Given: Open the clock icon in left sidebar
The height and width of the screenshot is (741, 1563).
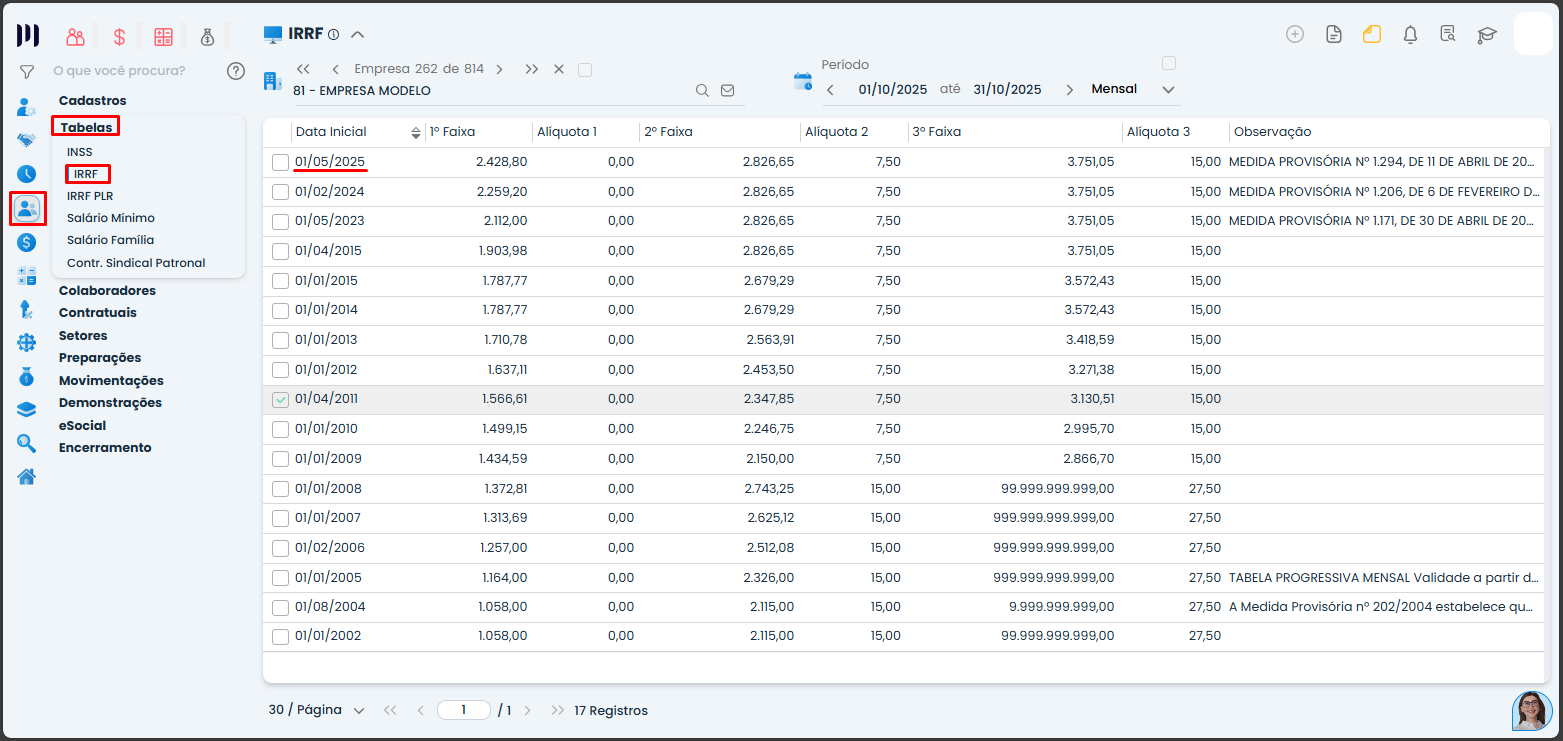Looking at the screenshot, I should pyautogui.click(x=27, y=174).
